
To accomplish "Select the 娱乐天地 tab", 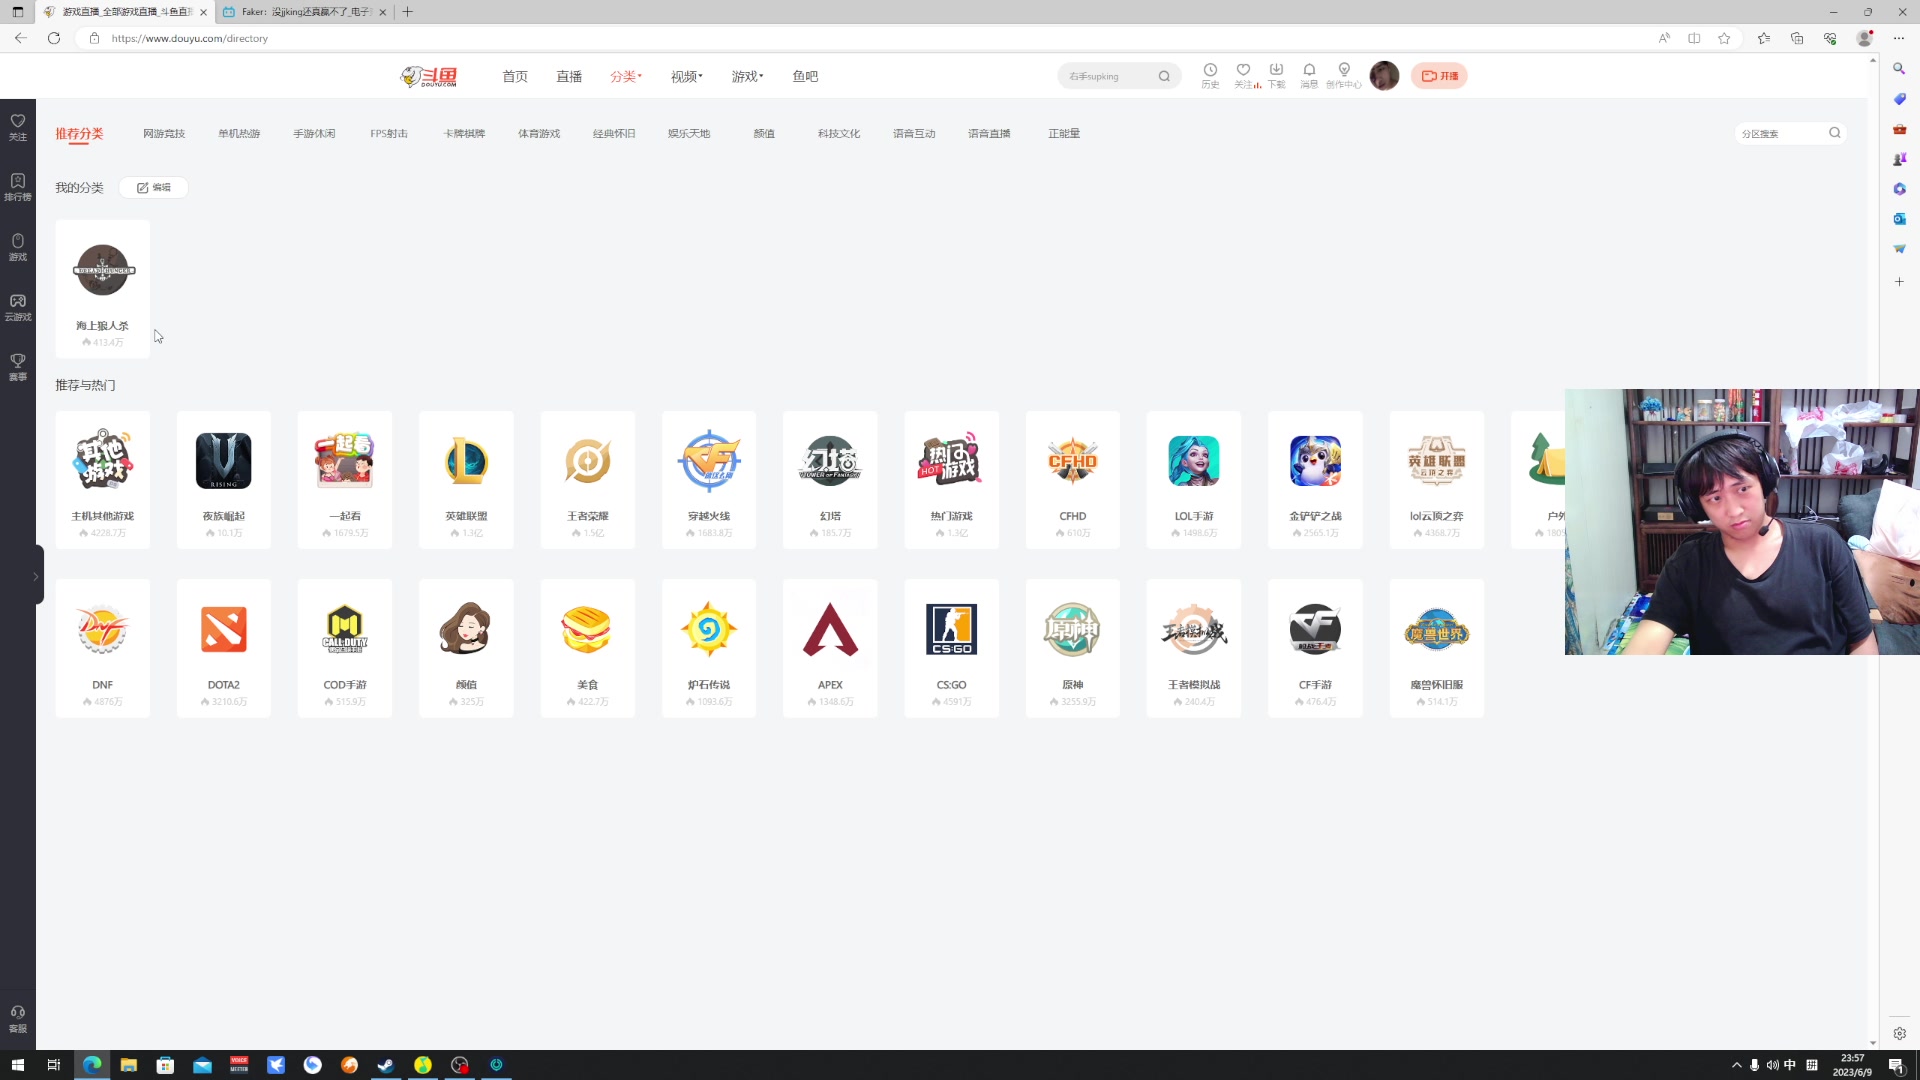I will tap(689, 133).
